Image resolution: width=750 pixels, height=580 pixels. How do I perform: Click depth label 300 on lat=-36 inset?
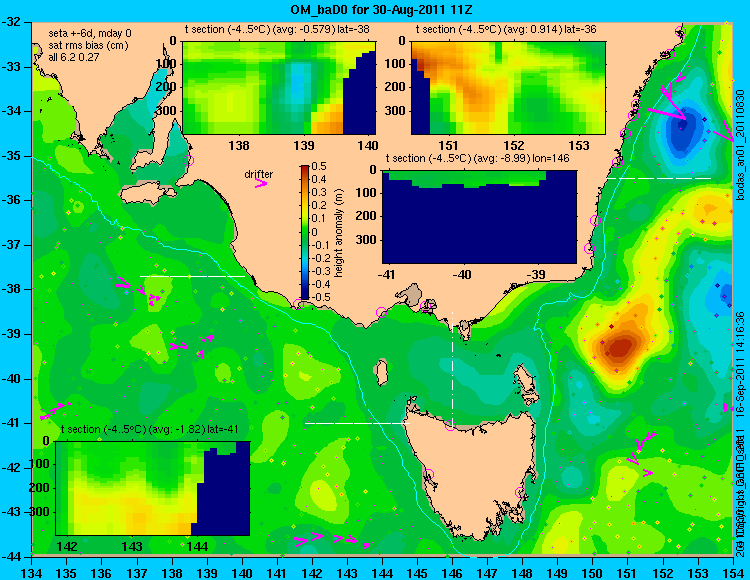396,110
